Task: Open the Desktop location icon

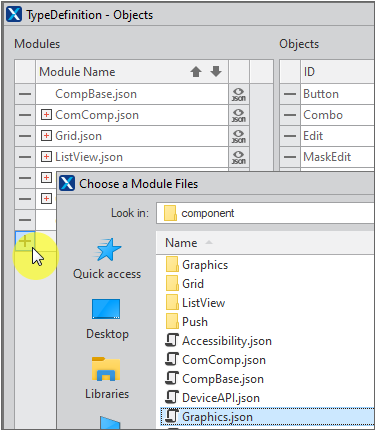Action: point(106,309)
